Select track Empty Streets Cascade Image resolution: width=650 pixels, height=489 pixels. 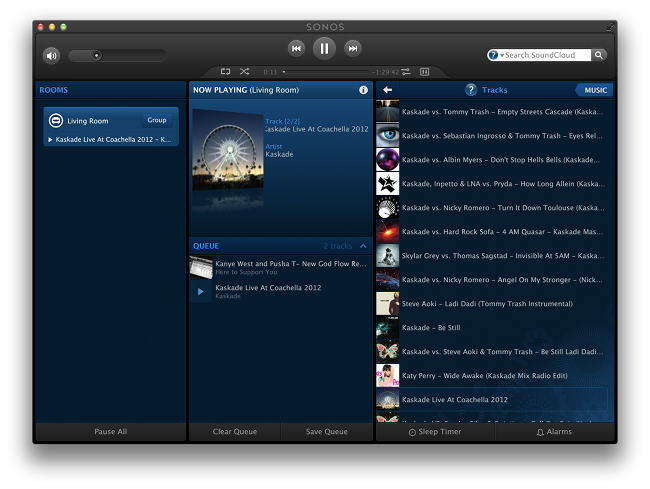[495, 111]
